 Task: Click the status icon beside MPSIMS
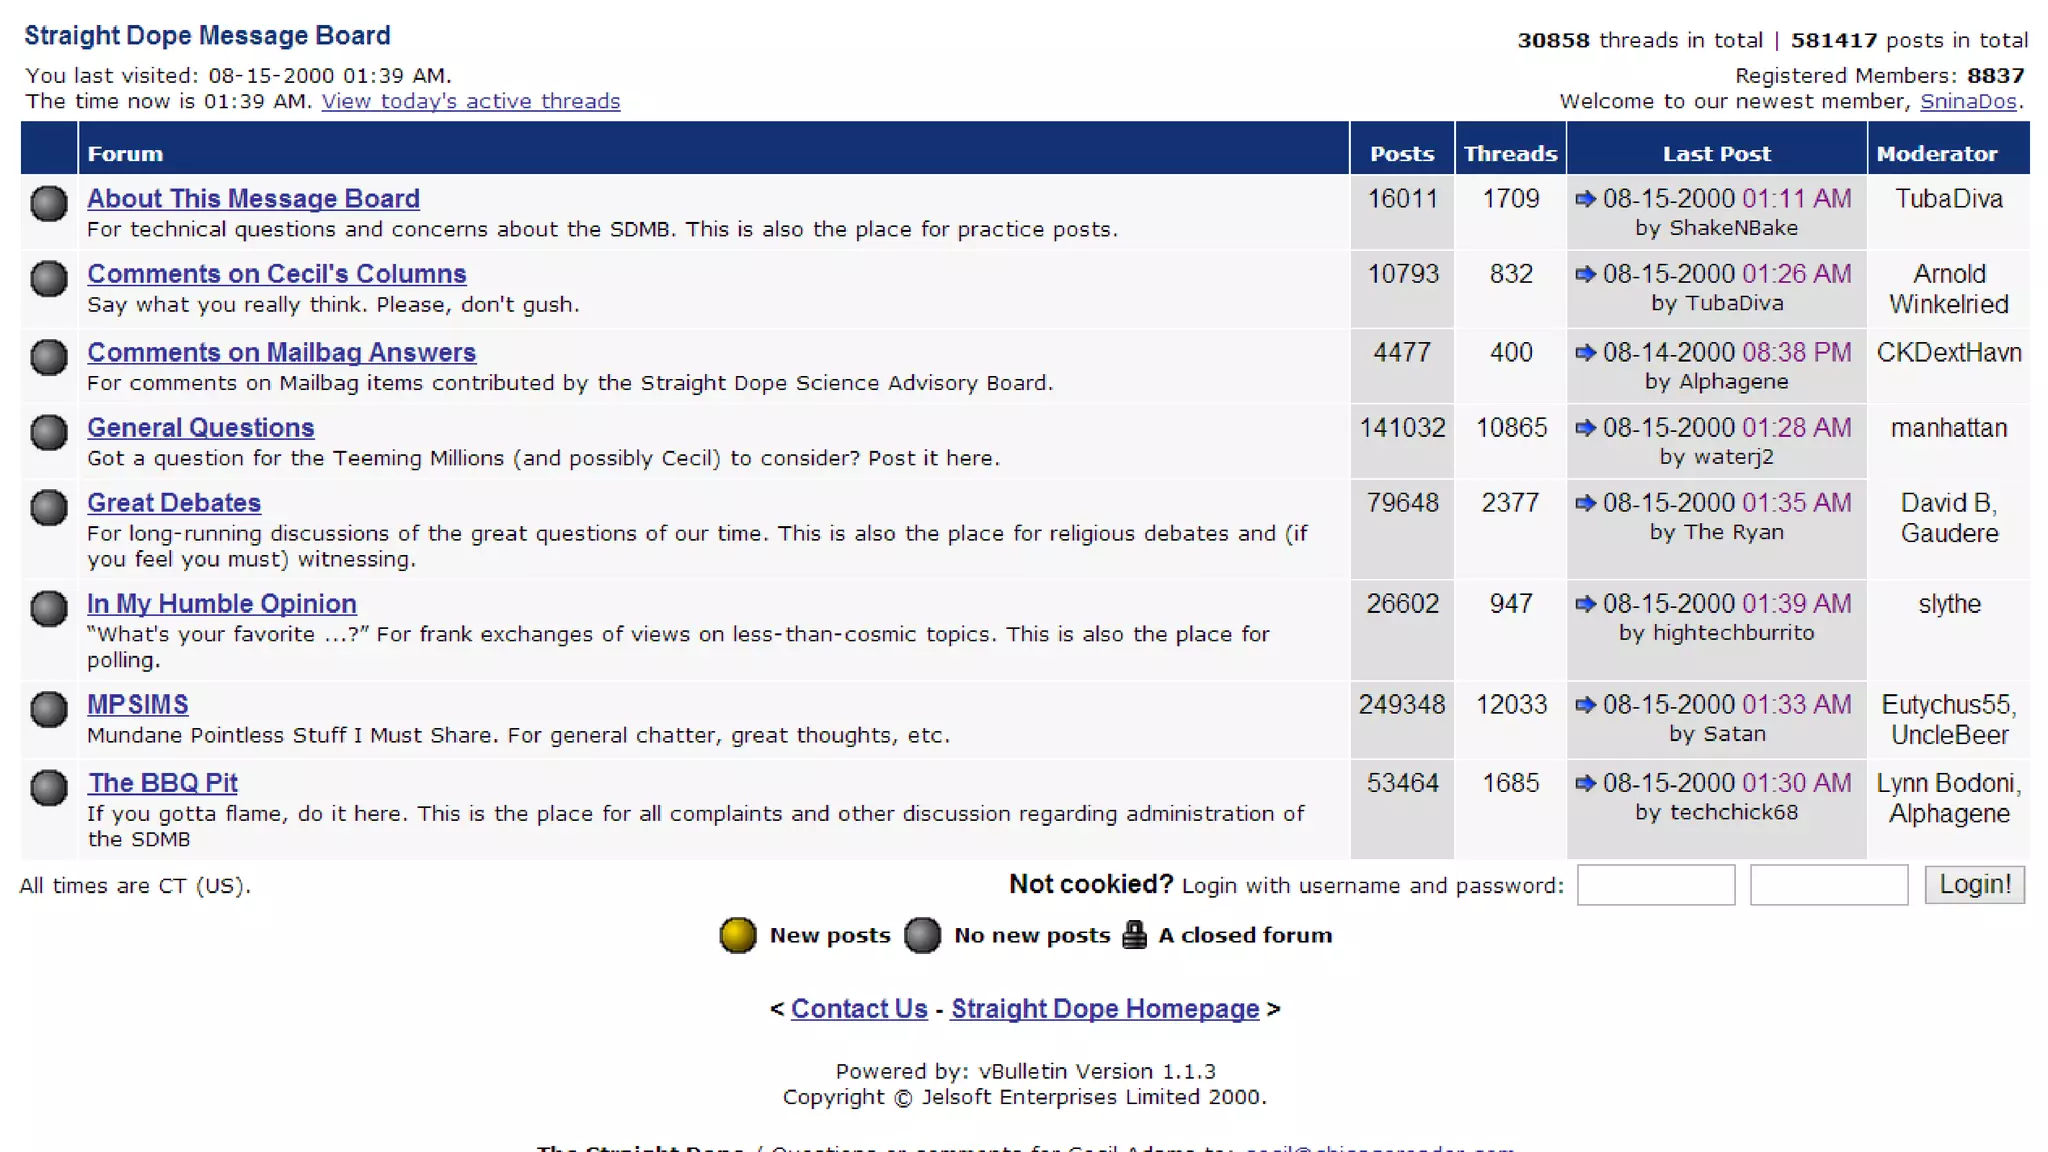(x=48, y=709)
